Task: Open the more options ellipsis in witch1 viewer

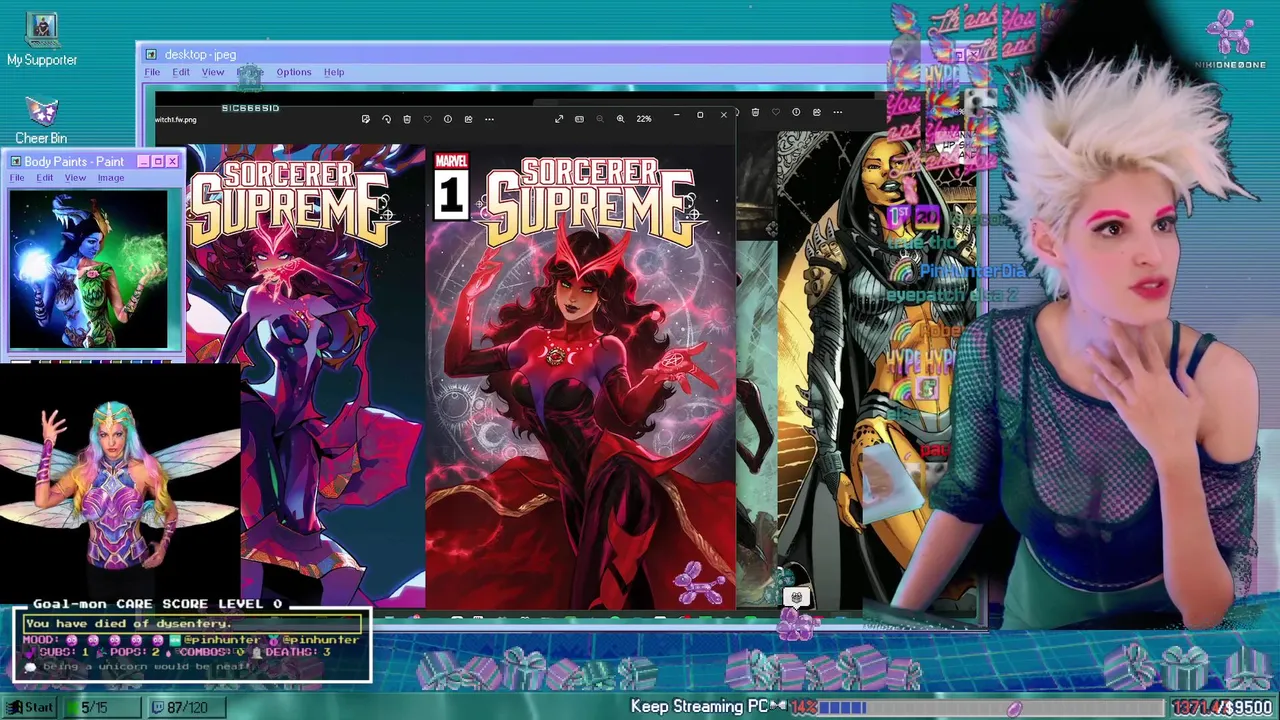Action: pos(489,119)
